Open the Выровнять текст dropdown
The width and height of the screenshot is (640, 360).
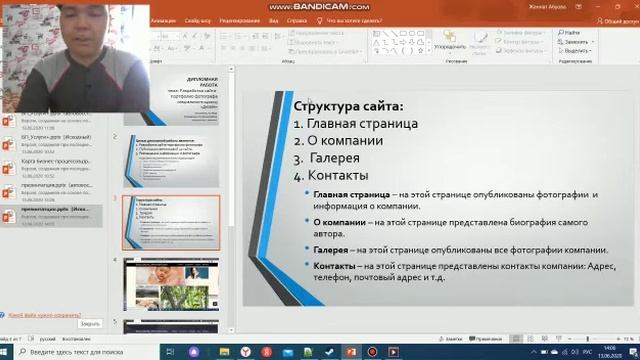(x=313, y=42)
